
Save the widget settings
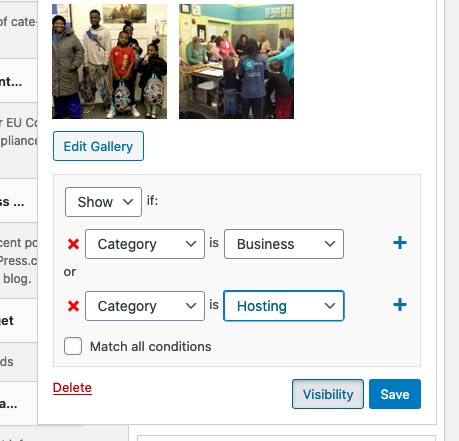click(x=395, y=394)
